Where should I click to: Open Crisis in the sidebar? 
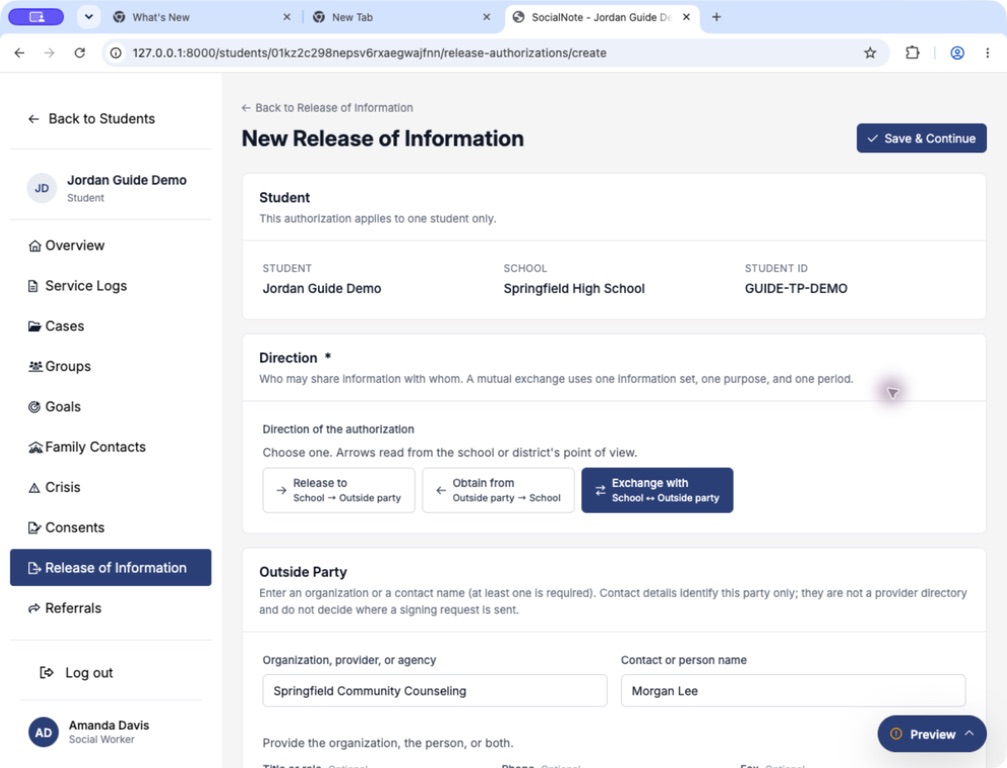110,487
